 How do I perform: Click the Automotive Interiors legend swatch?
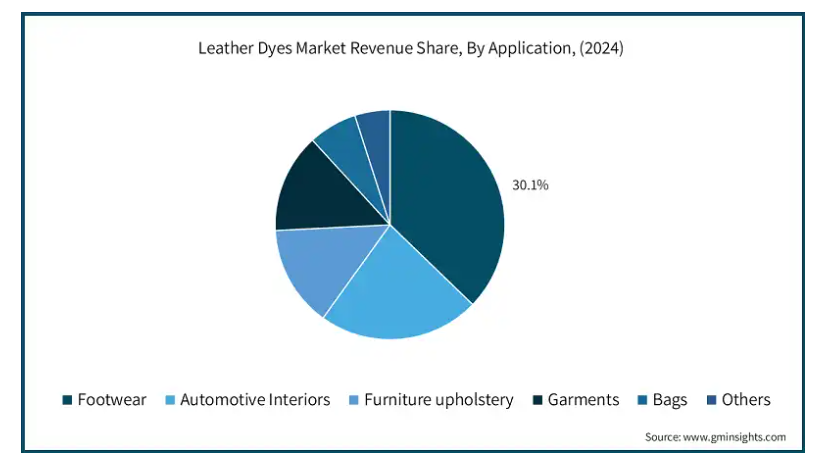coord(170,400)
